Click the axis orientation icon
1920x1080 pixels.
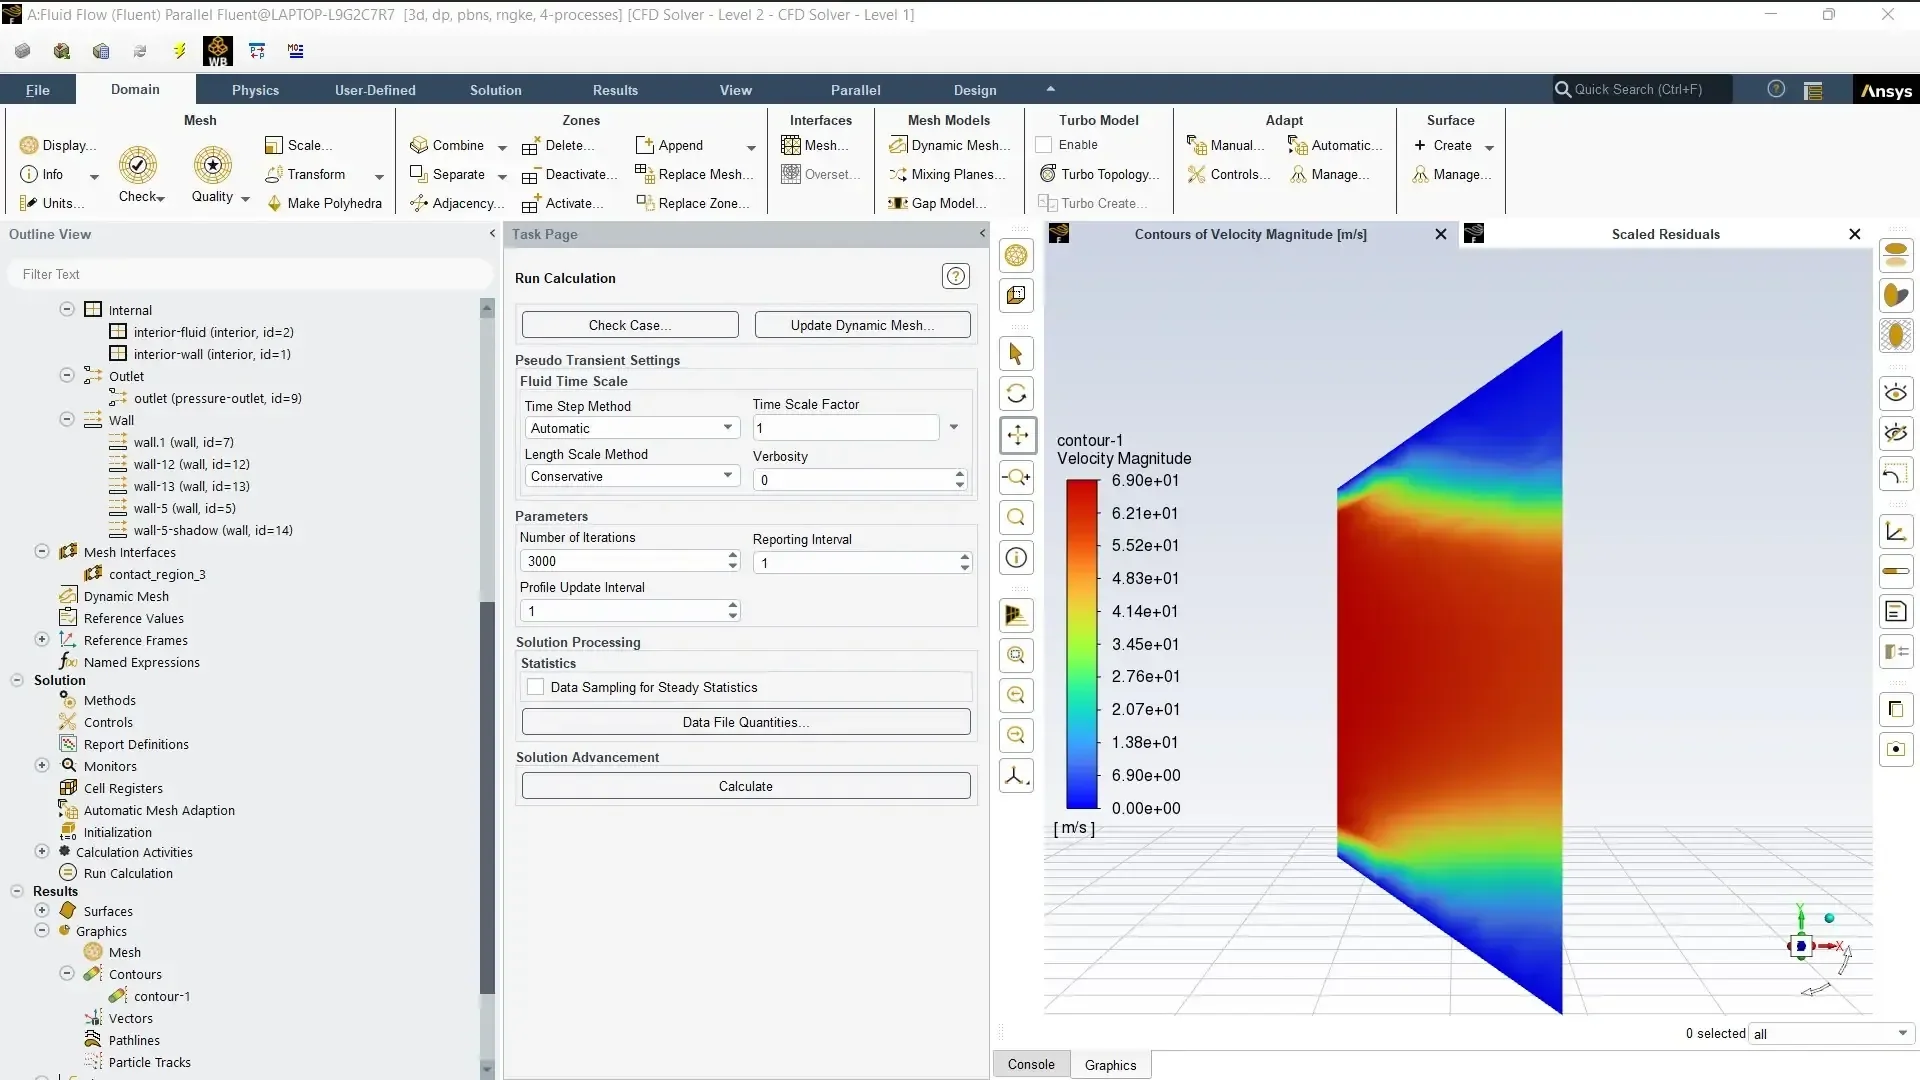pyautogui.click(x=1016, y=776)
